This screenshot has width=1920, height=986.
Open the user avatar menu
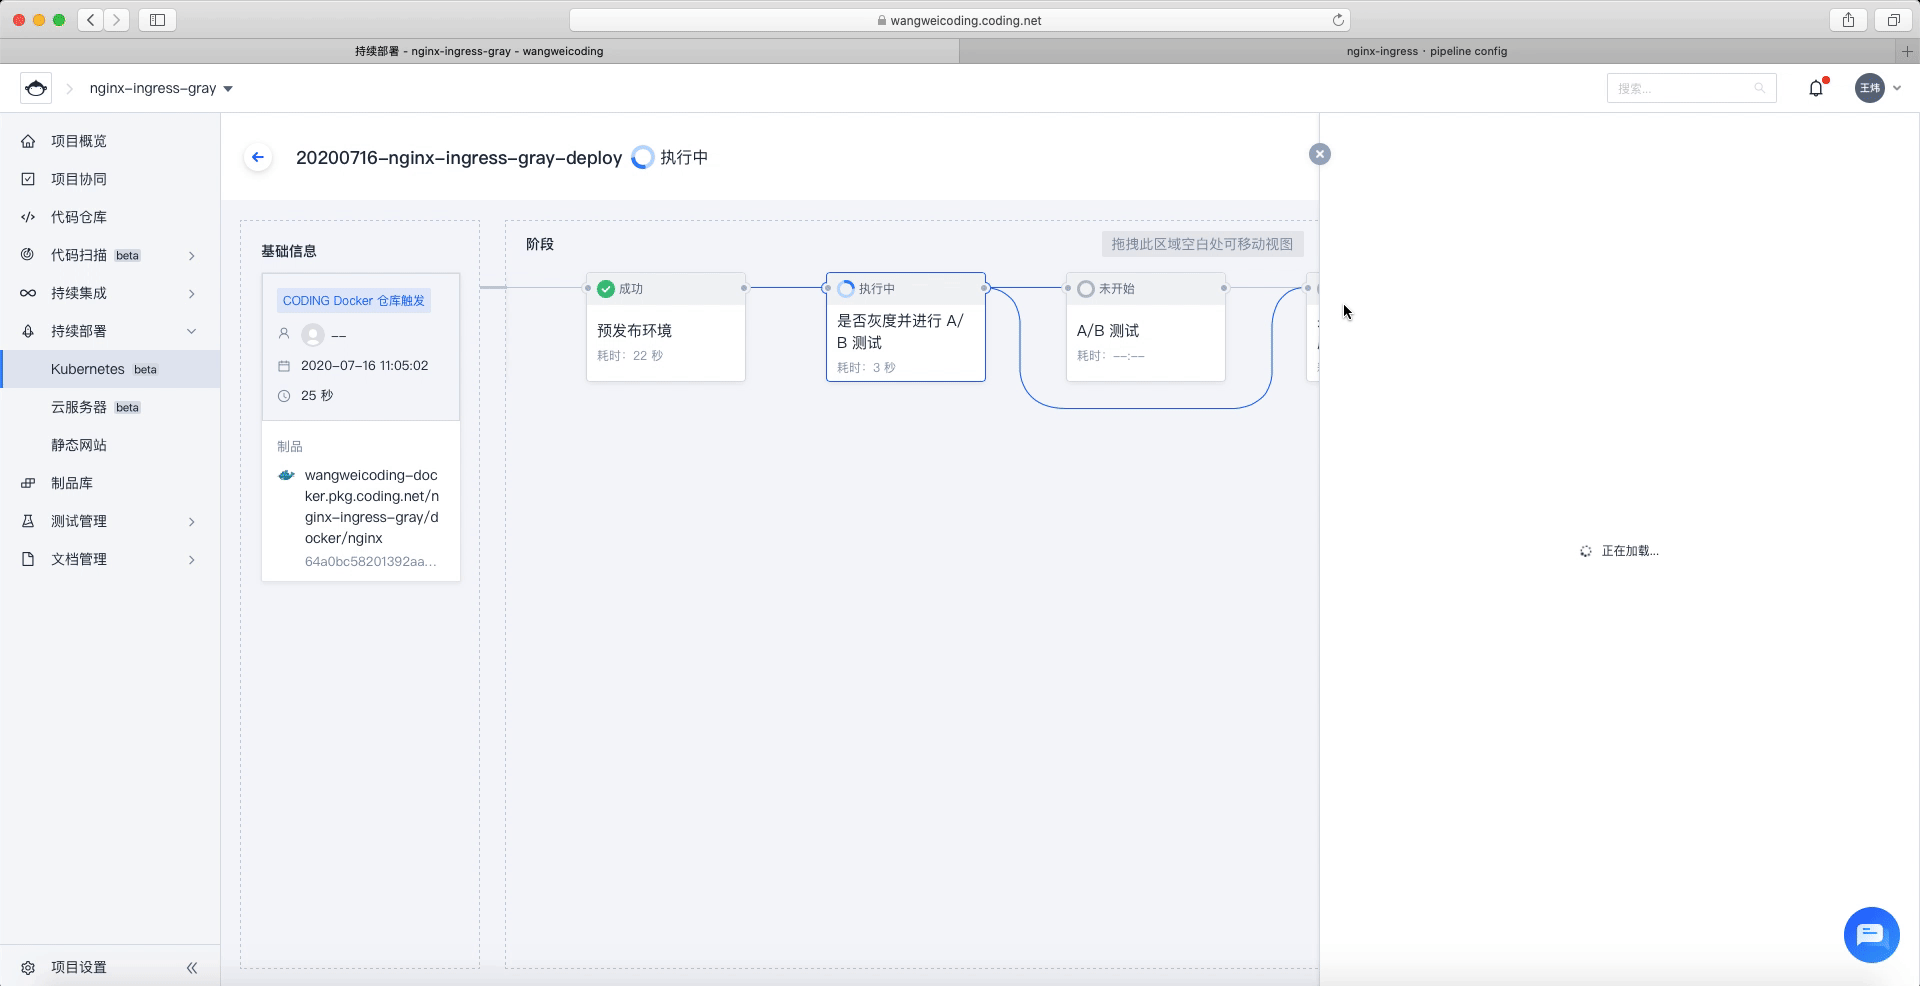pyautogui.click(x=1869, y=88)
